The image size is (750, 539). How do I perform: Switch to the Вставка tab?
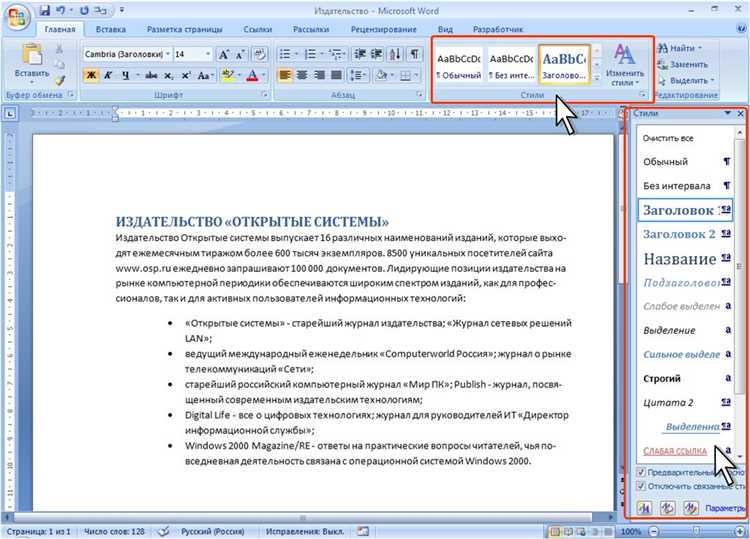click(x=110, y=29)
